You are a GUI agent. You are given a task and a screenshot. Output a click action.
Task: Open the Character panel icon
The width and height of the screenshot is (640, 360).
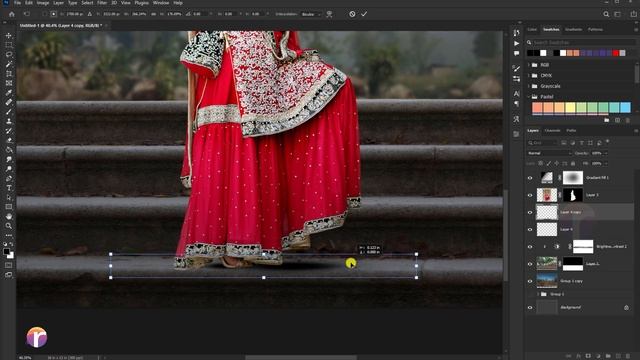[x=516, y=93]
